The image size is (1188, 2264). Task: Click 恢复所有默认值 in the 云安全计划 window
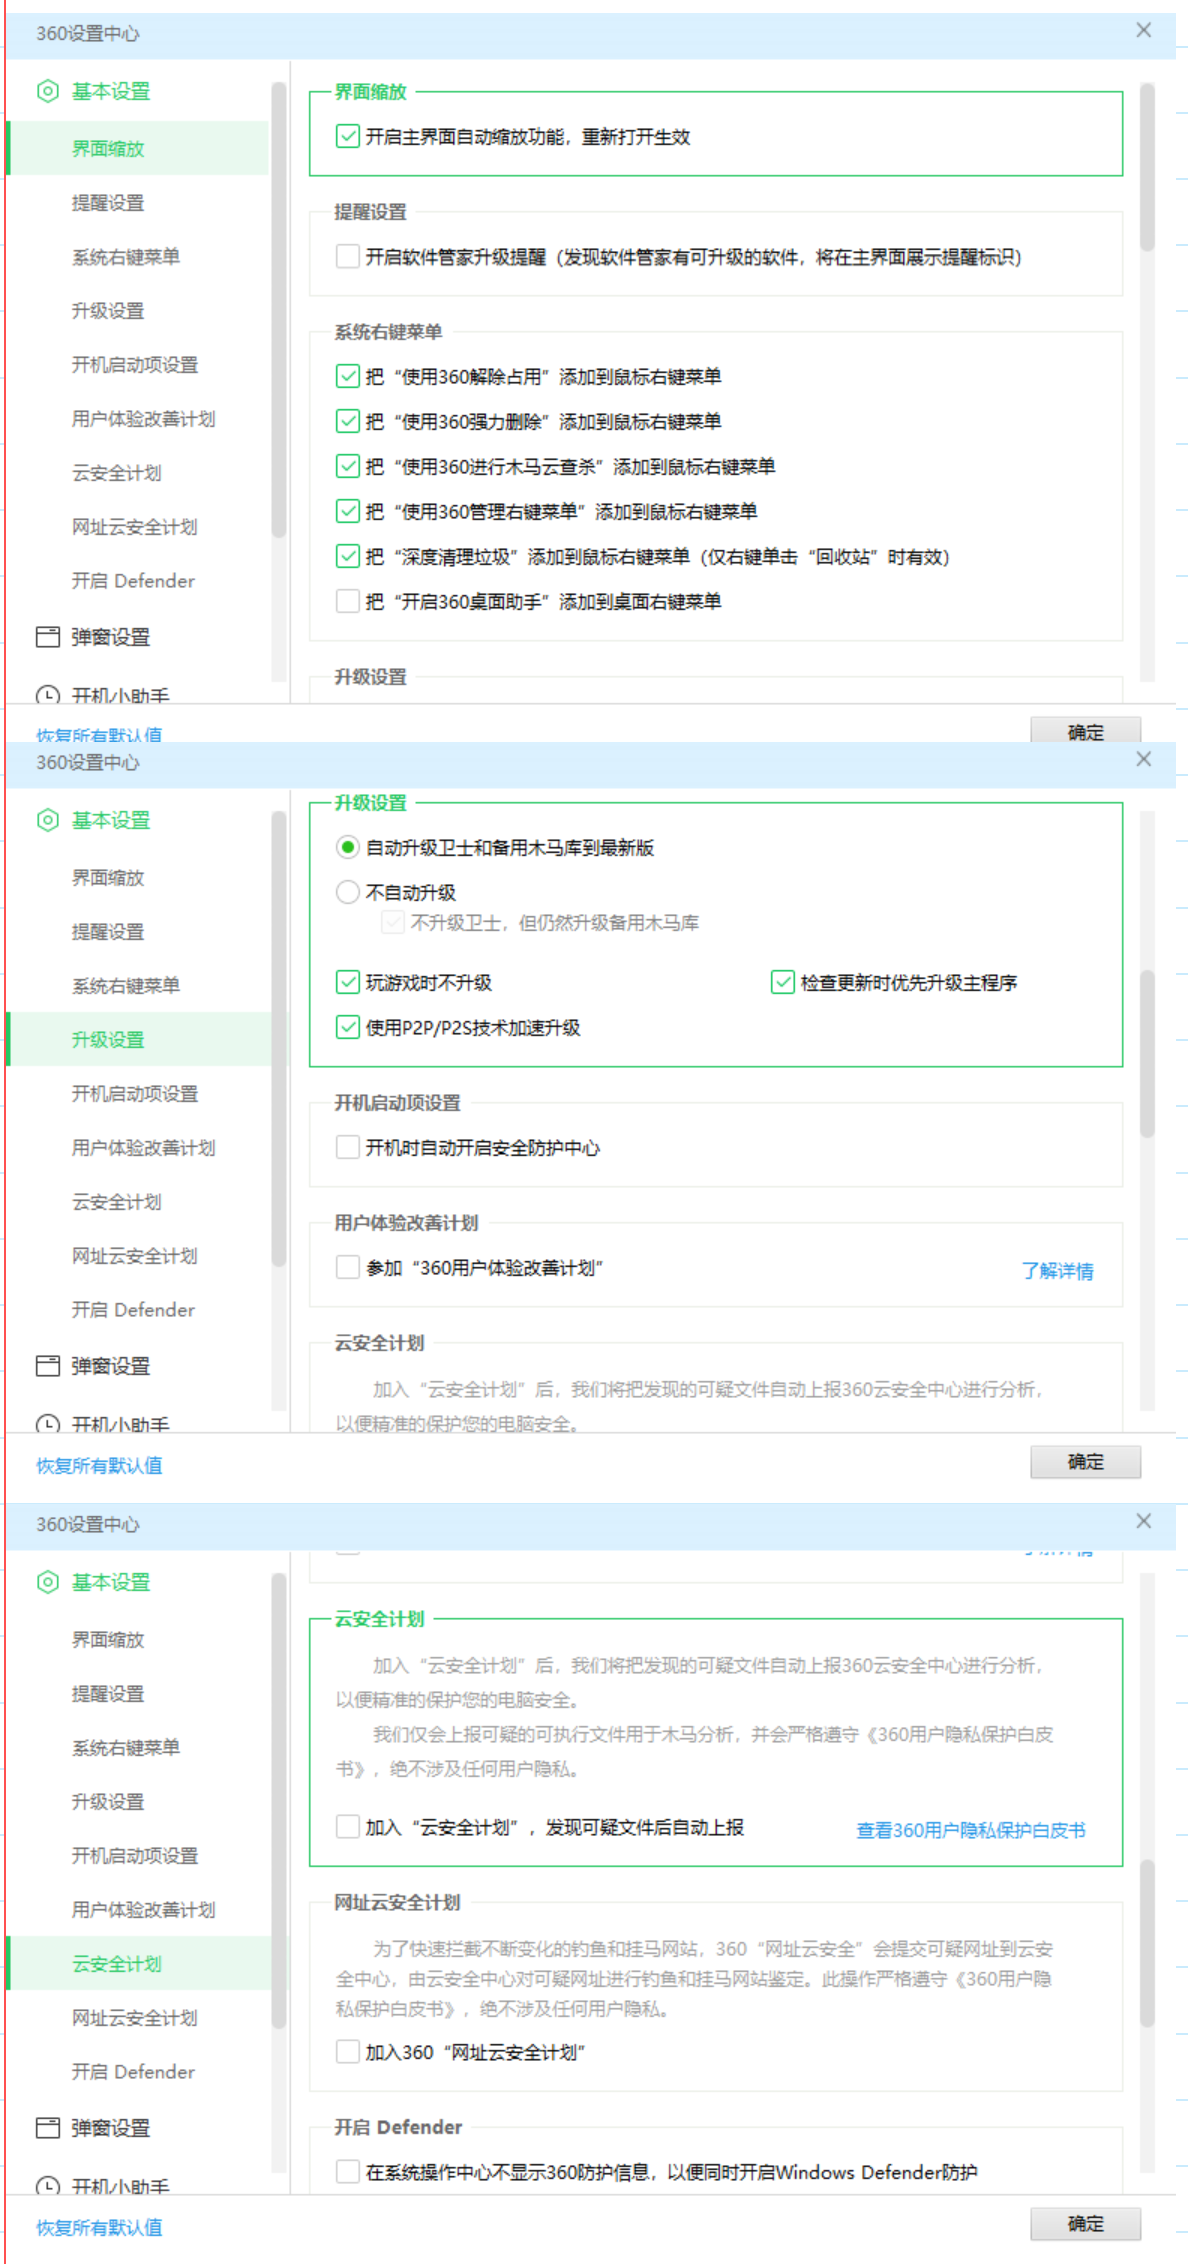click(x=99, y=2228)
